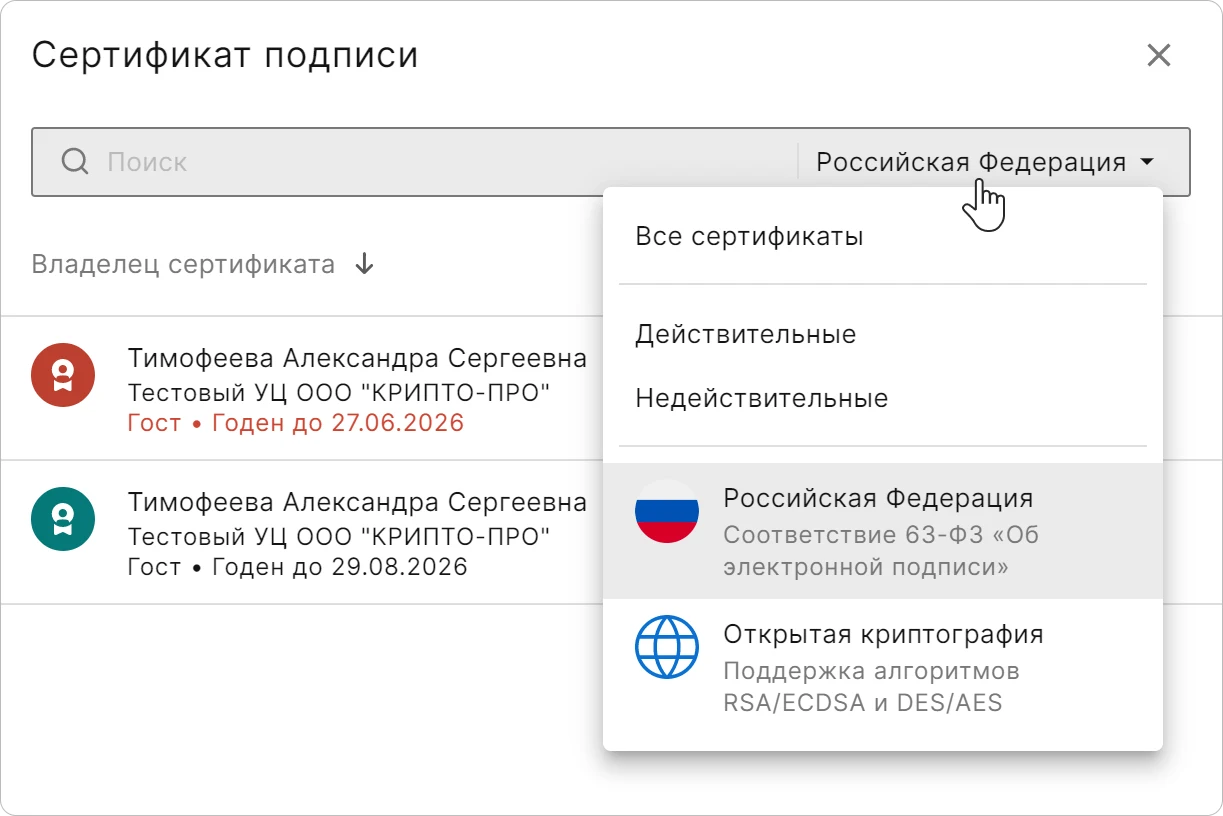Filter by Недействительные certificates
The image size is (1223, 816).
pyautogui.click(x=883, y=399)
